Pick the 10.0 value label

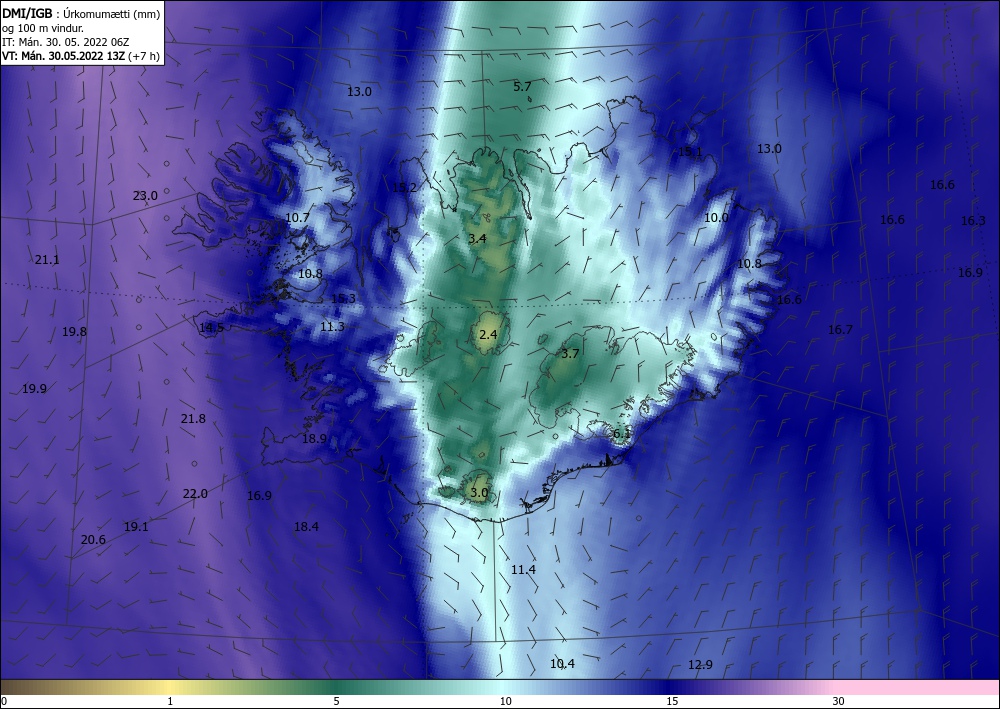point(716,217)
